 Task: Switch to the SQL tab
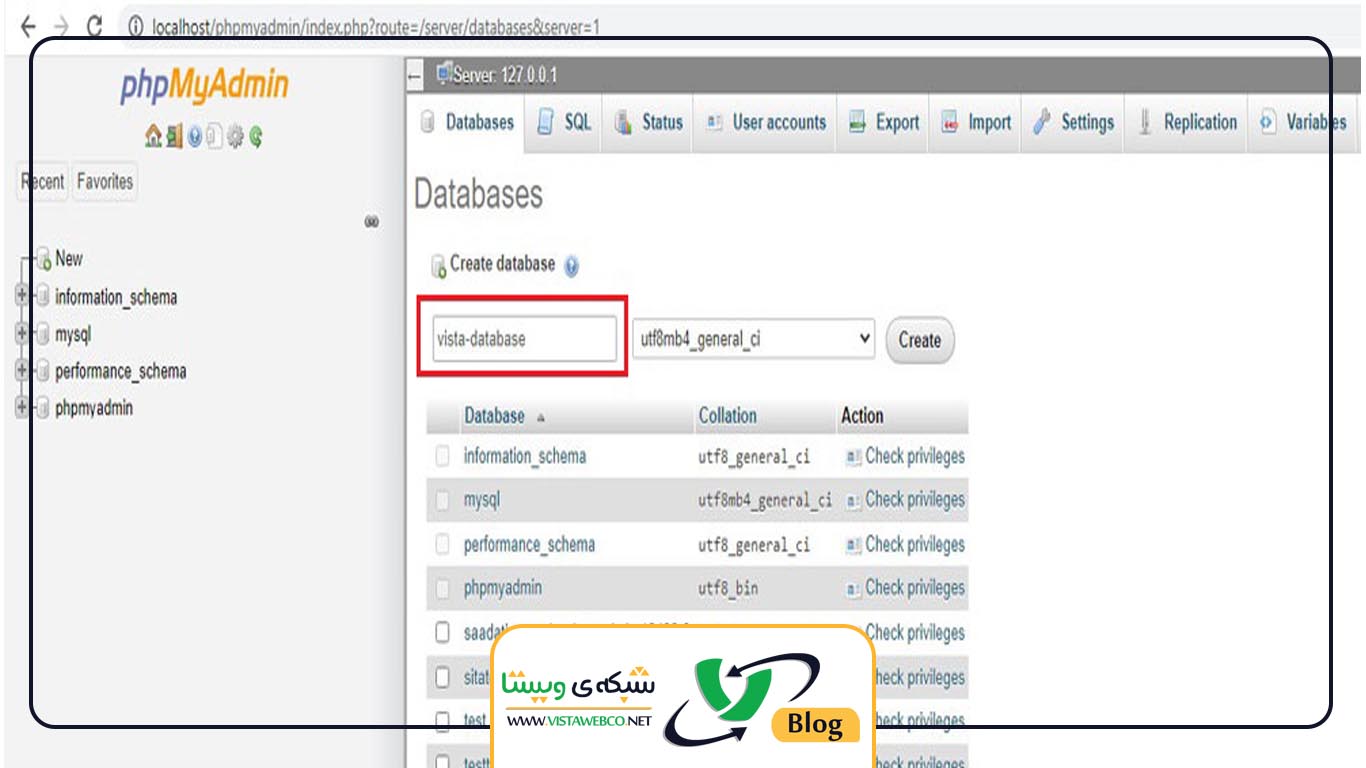(x=565, y=123)
